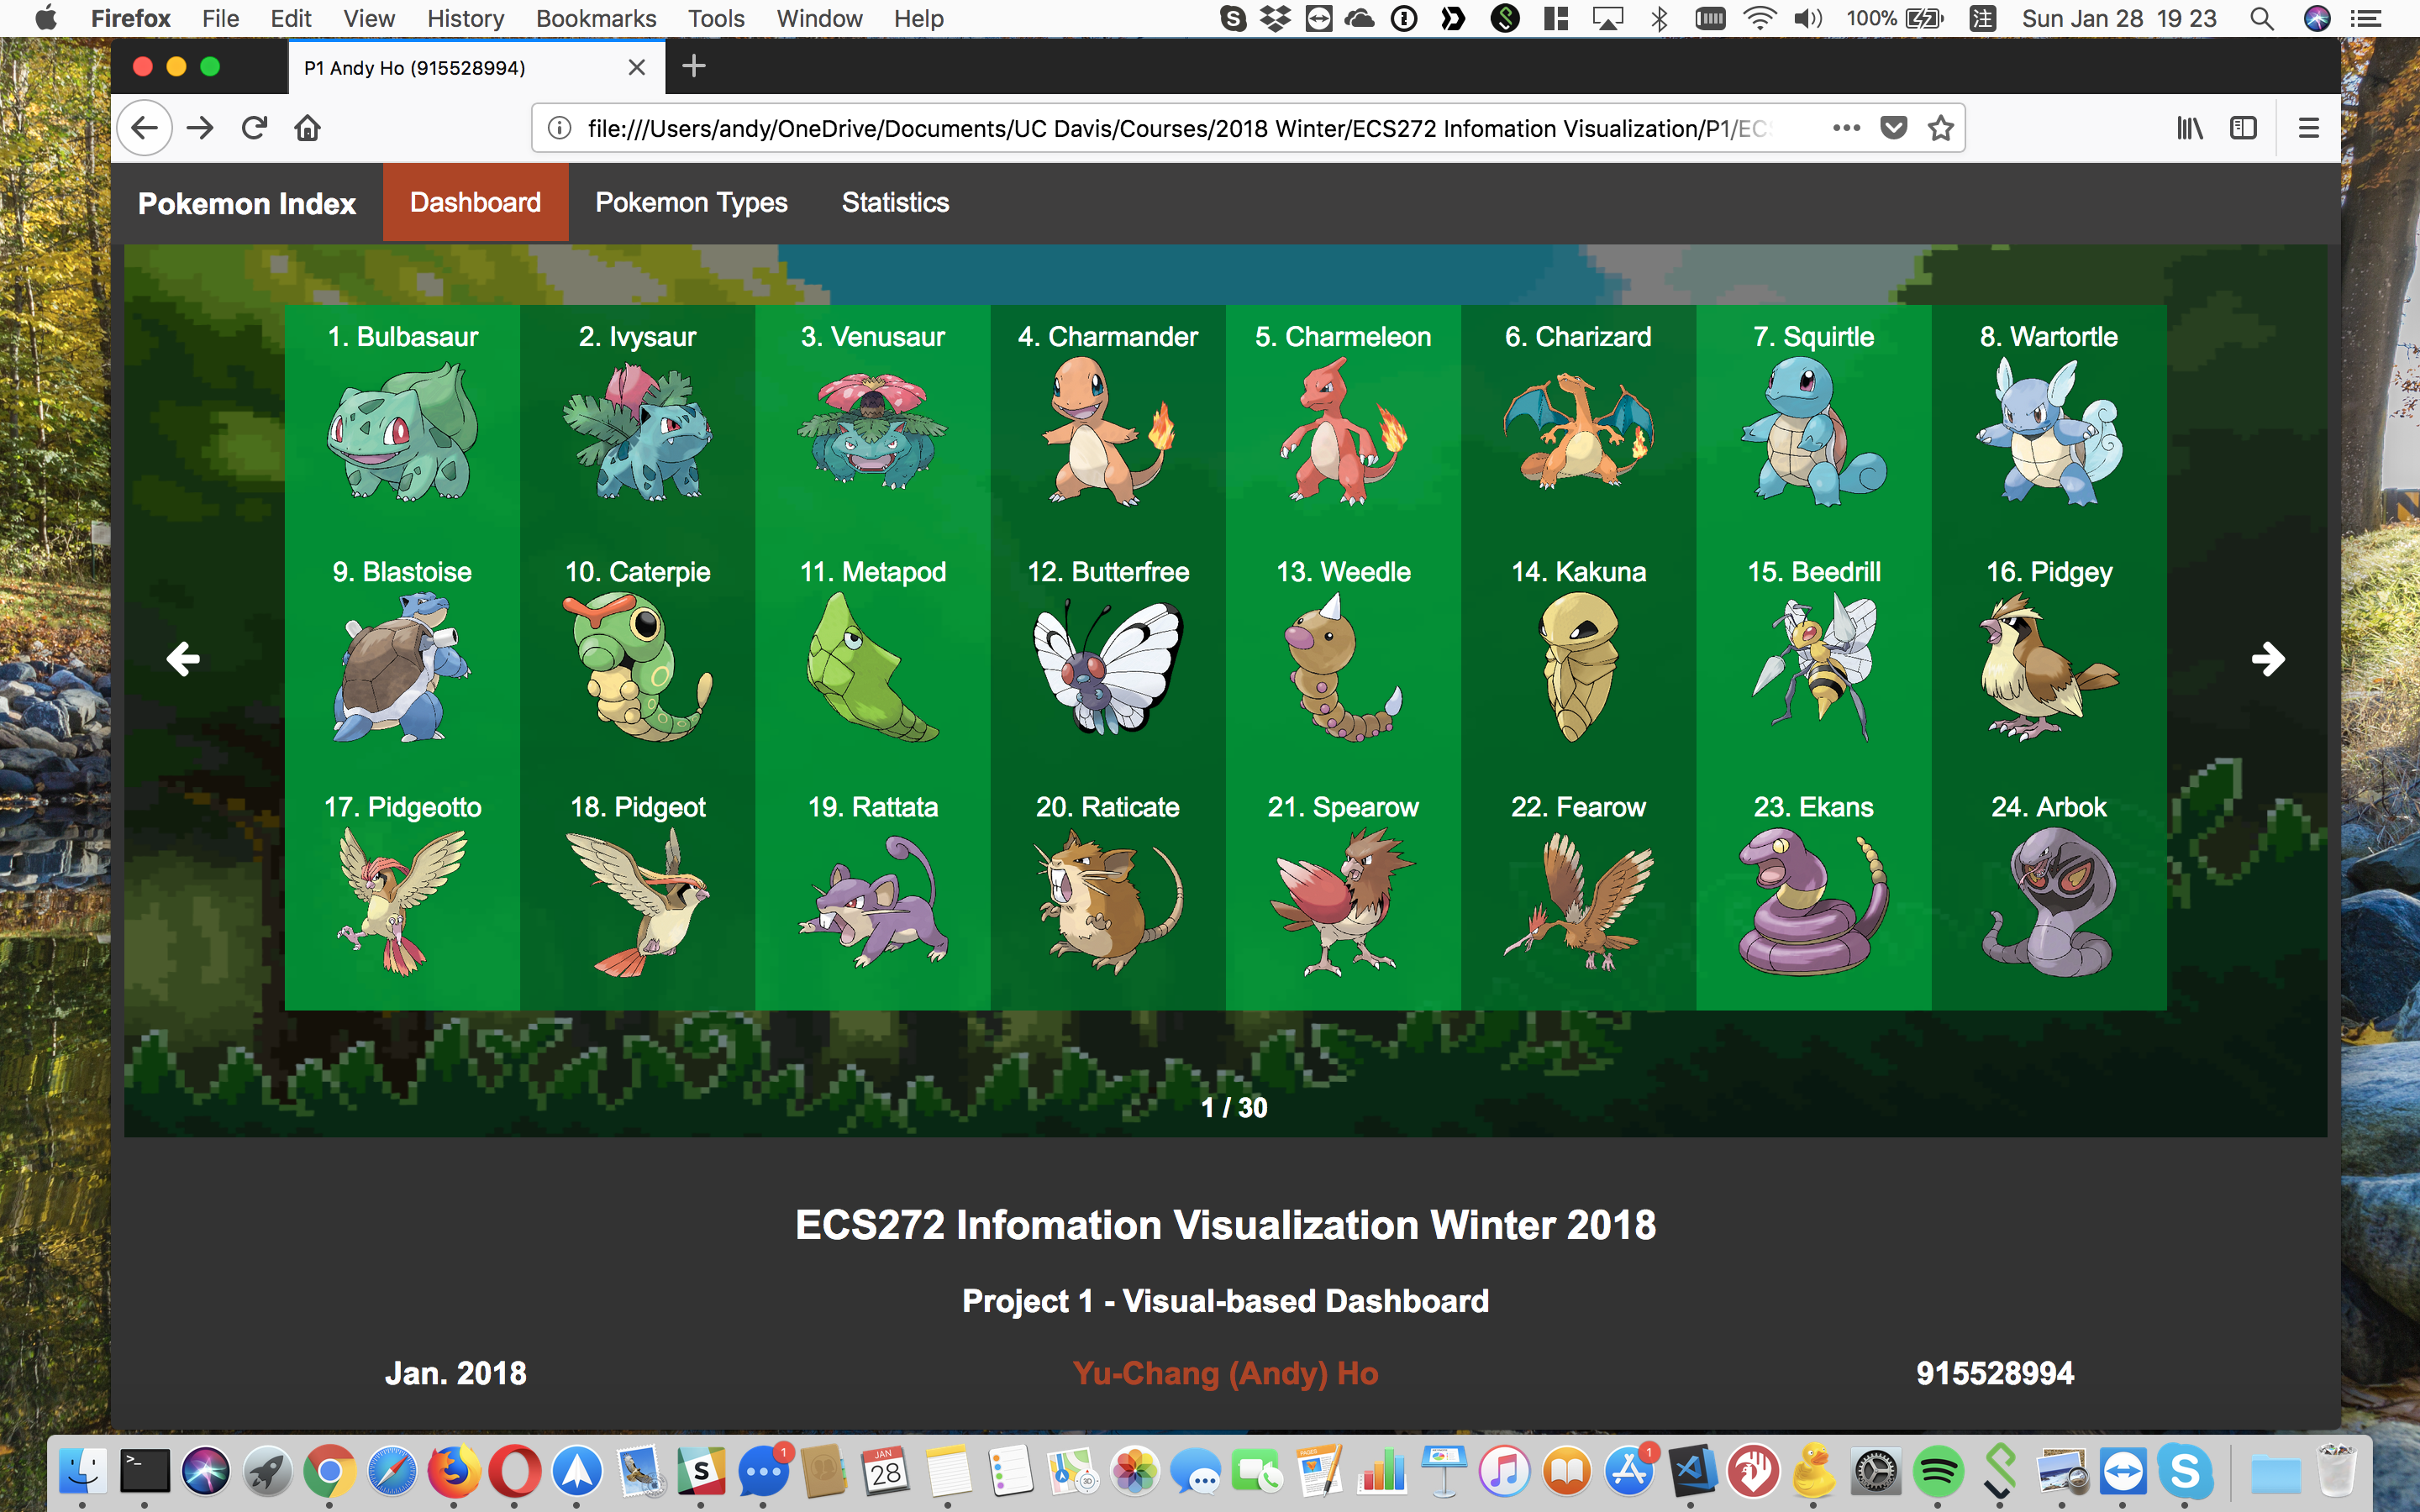Image resolution: width=2420 pixels, height=1512 pixels.
Task: Show site information icon in address bar
Action: (560, 128)
